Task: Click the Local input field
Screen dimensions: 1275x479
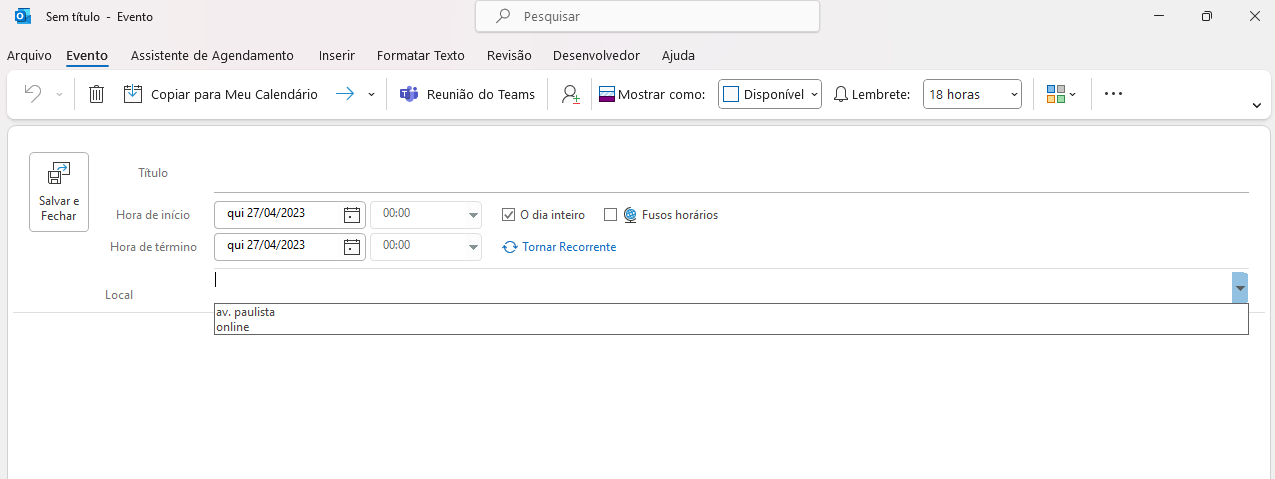Action: click(722, 287)
